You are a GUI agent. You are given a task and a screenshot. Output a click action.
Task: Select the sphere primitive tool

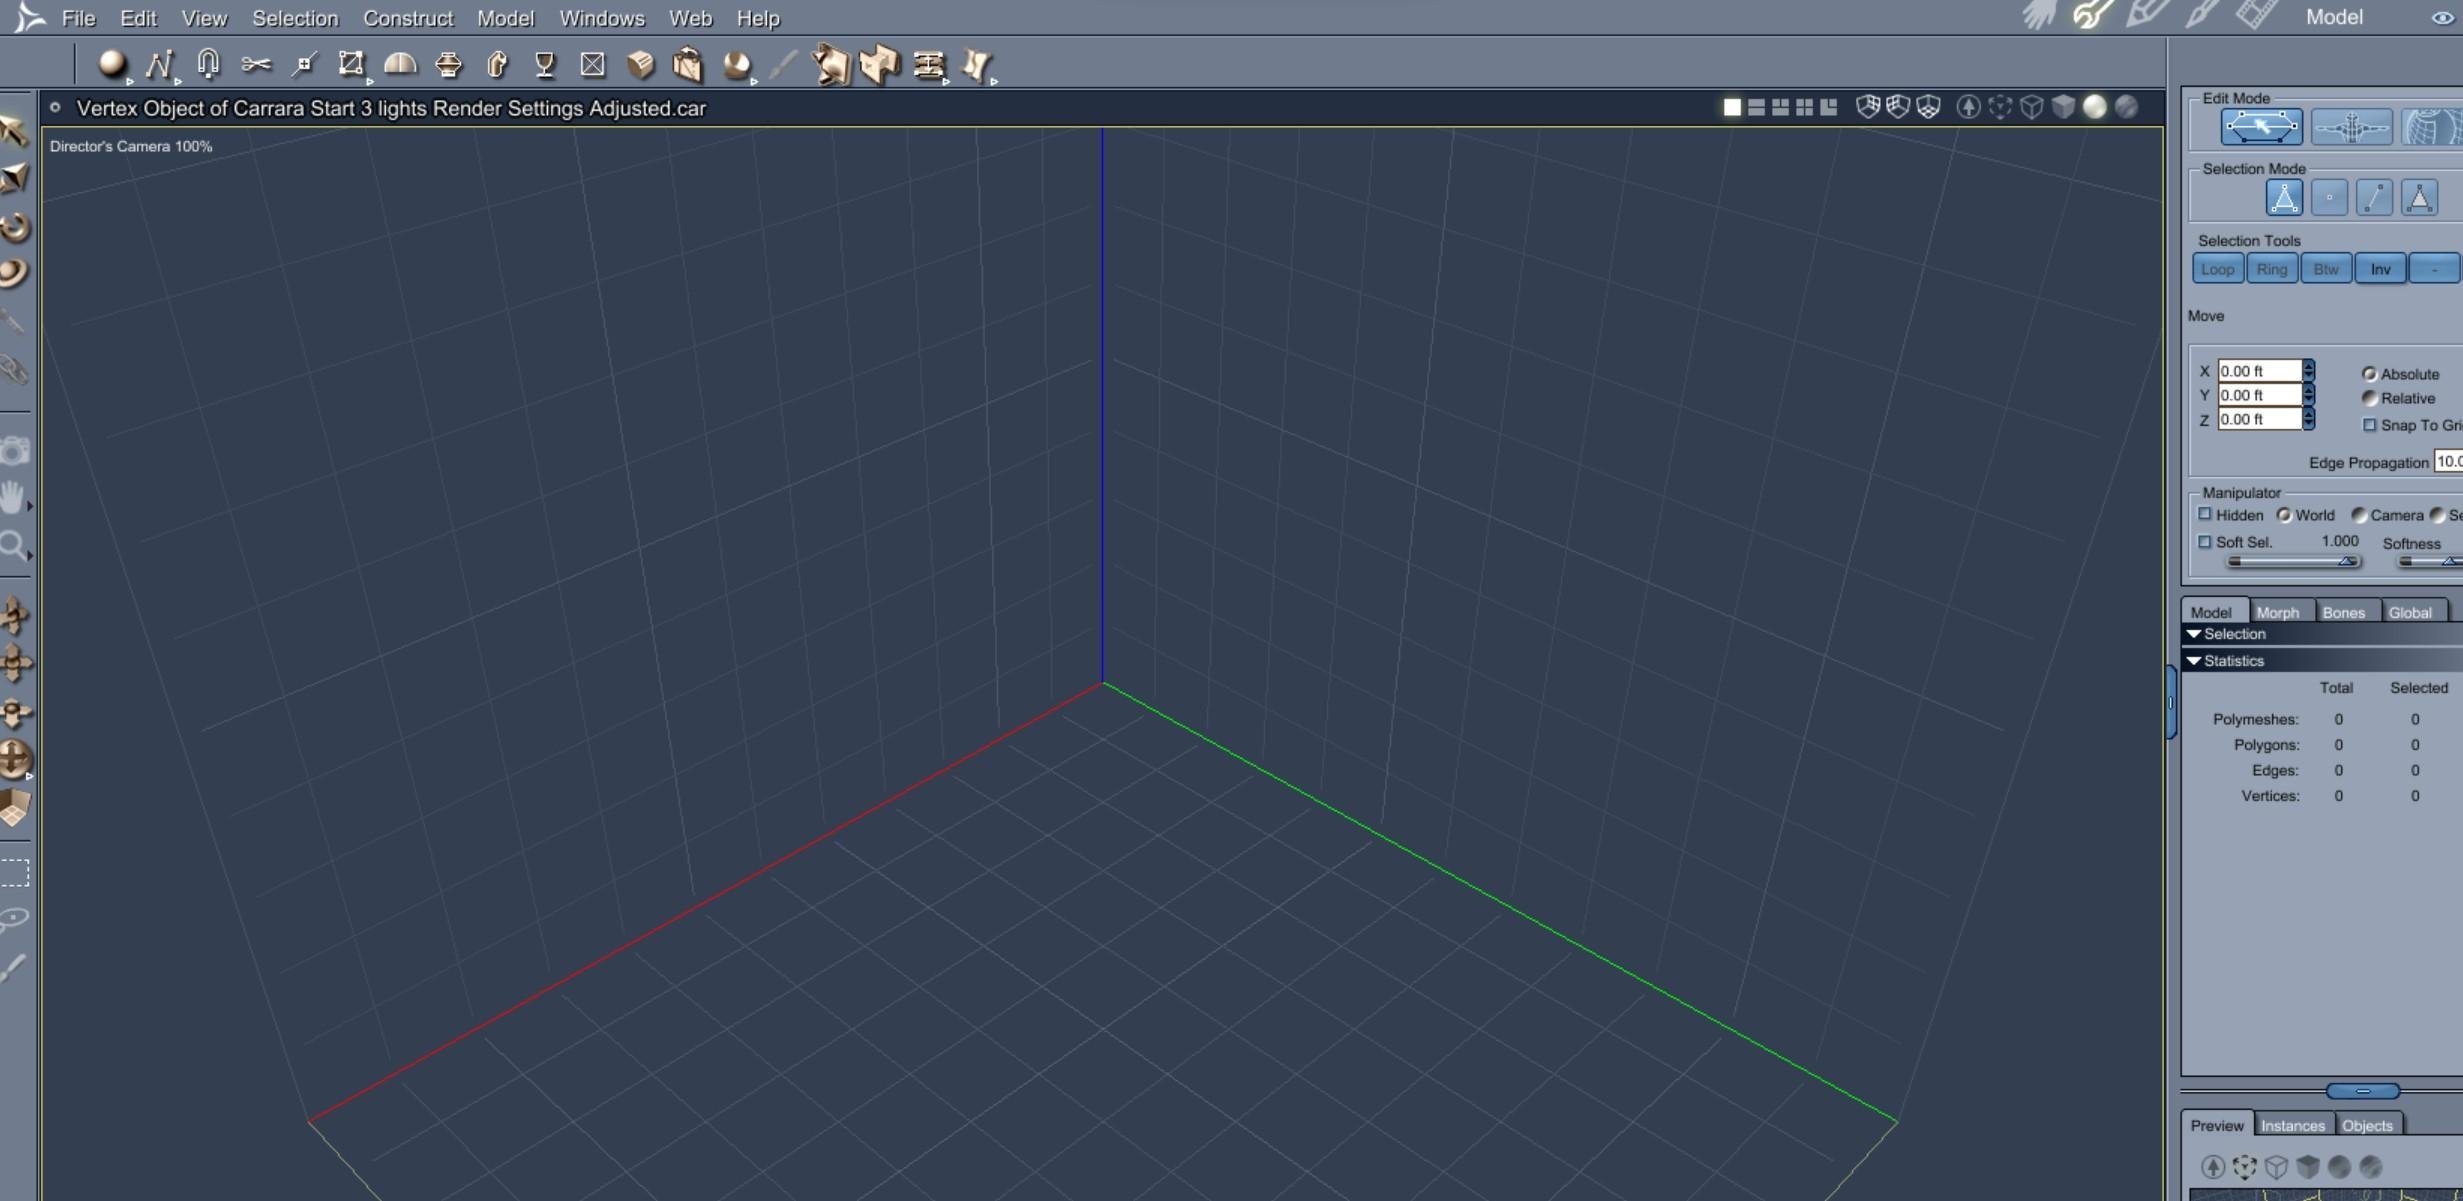pos(111,64)
